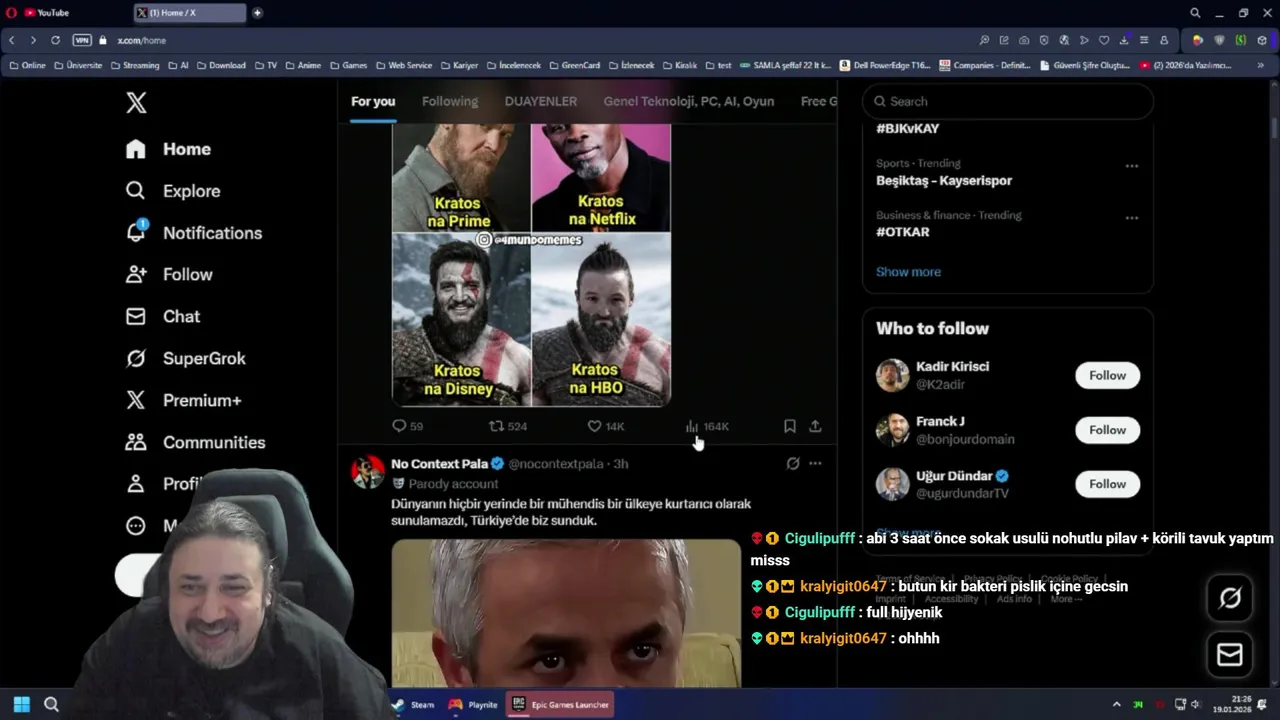Bookmark the Kratos meme post
The width and height of the screenshot is (1280, 720).
pos(789,426)
